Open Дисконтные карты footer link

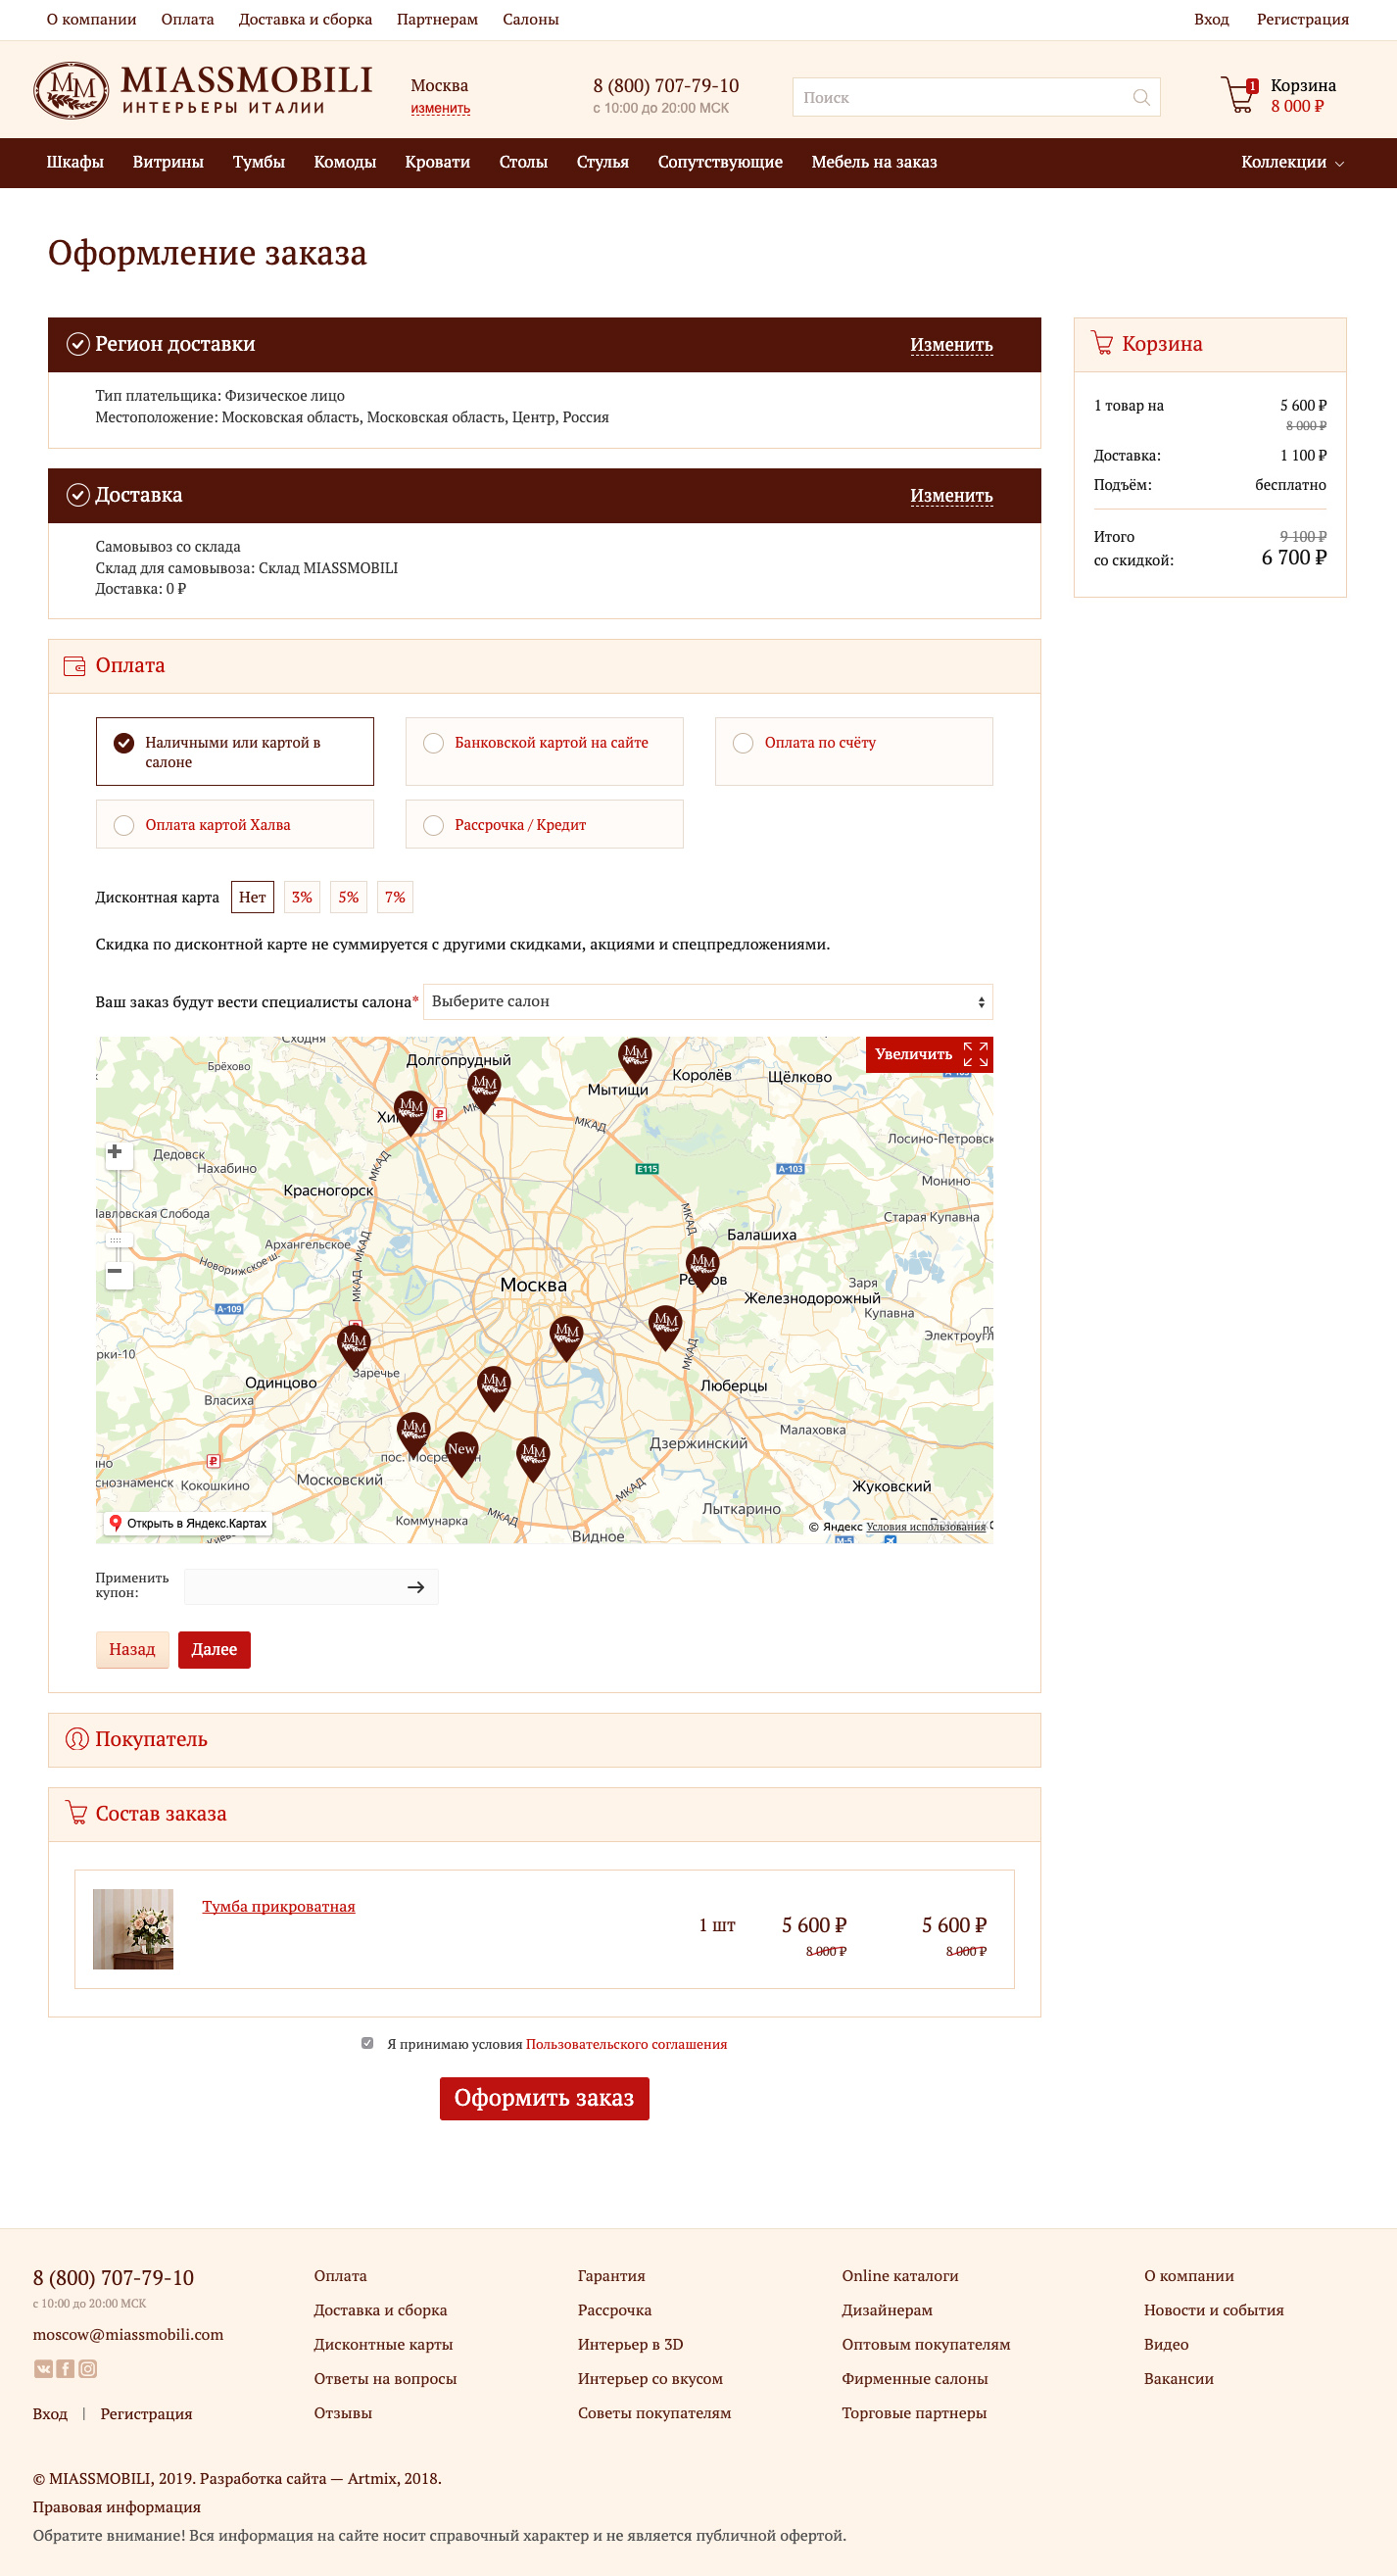click(x=383, y=2344)
